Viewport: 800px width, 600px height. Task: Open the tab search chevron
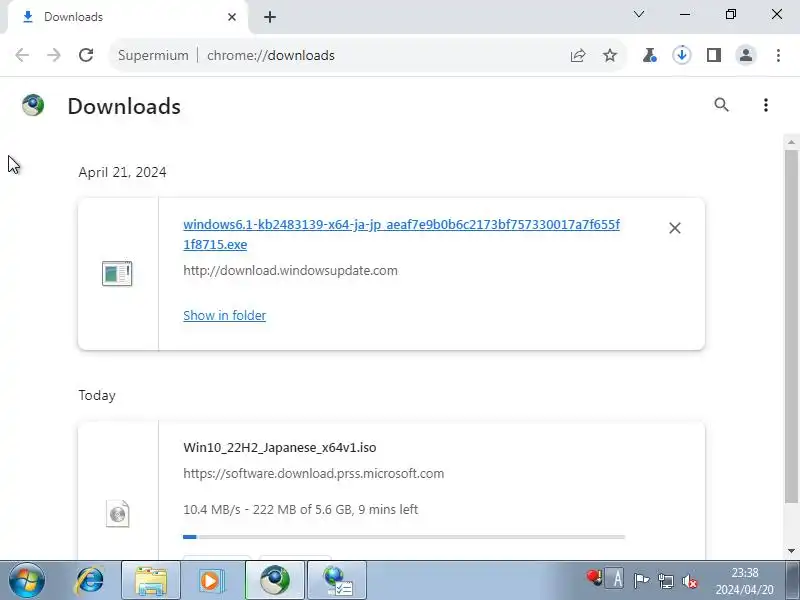coord(639,14)
